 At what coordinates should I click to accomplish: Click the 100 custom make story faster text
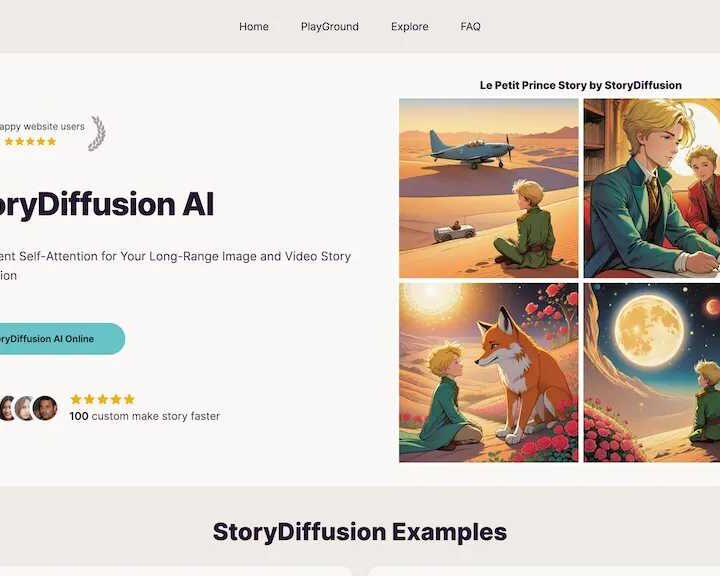pos(145,416)
